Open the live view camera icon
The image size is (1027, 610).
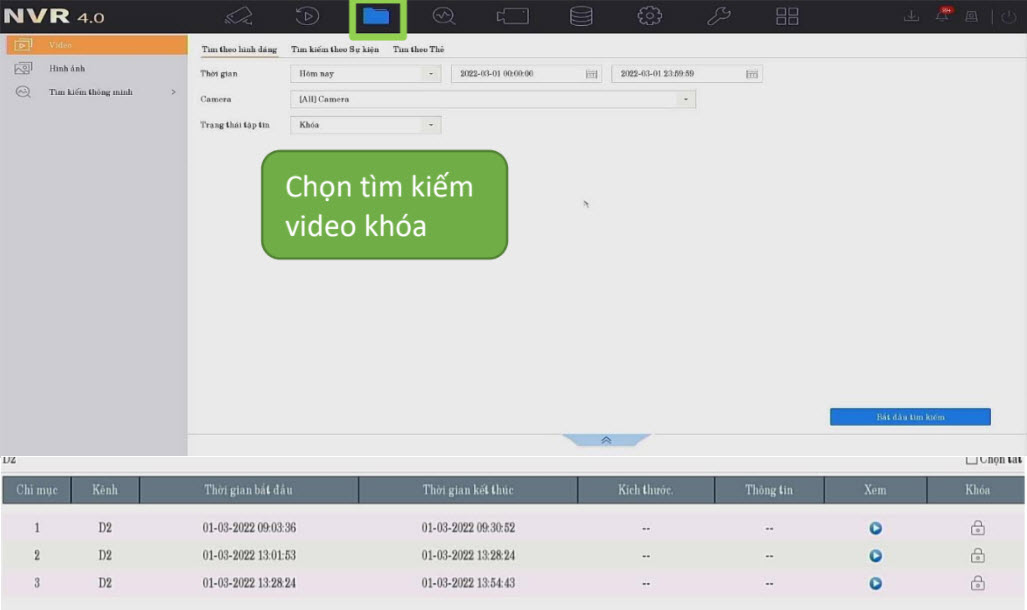(238, 16)
